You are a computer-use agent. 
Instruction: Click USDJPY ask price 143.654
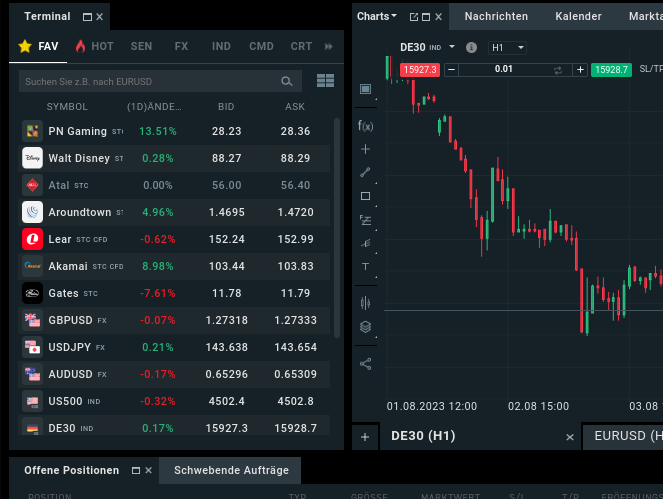tap(296, 347)
